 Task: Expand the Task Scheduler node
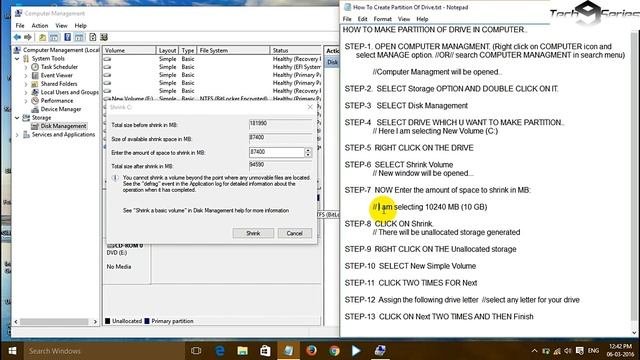click(26, 67)
